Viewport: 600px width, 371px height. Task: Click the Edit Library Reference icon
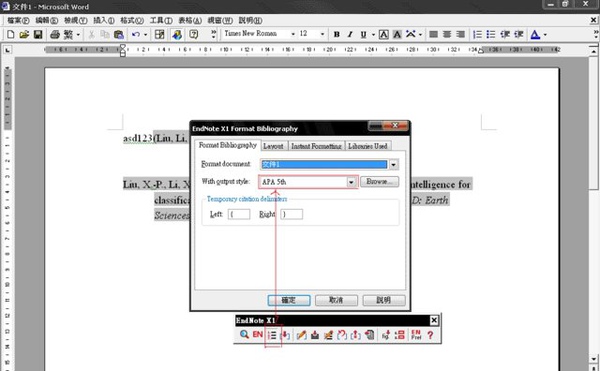[328, 335]
